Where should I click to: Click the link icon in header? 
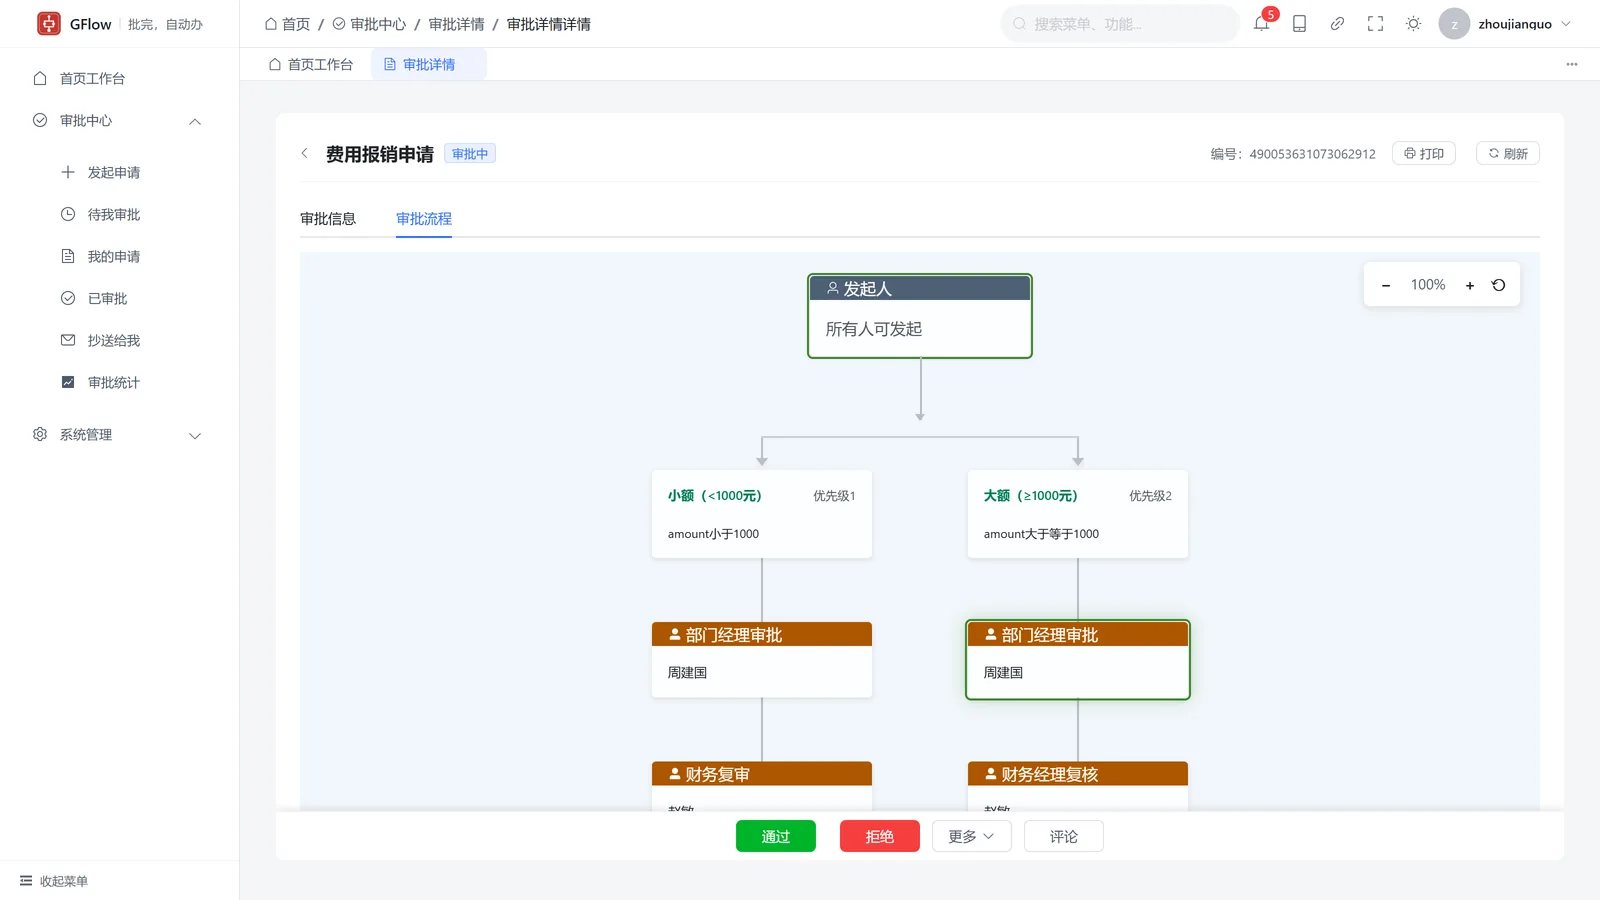click(x=1337, y=24)
